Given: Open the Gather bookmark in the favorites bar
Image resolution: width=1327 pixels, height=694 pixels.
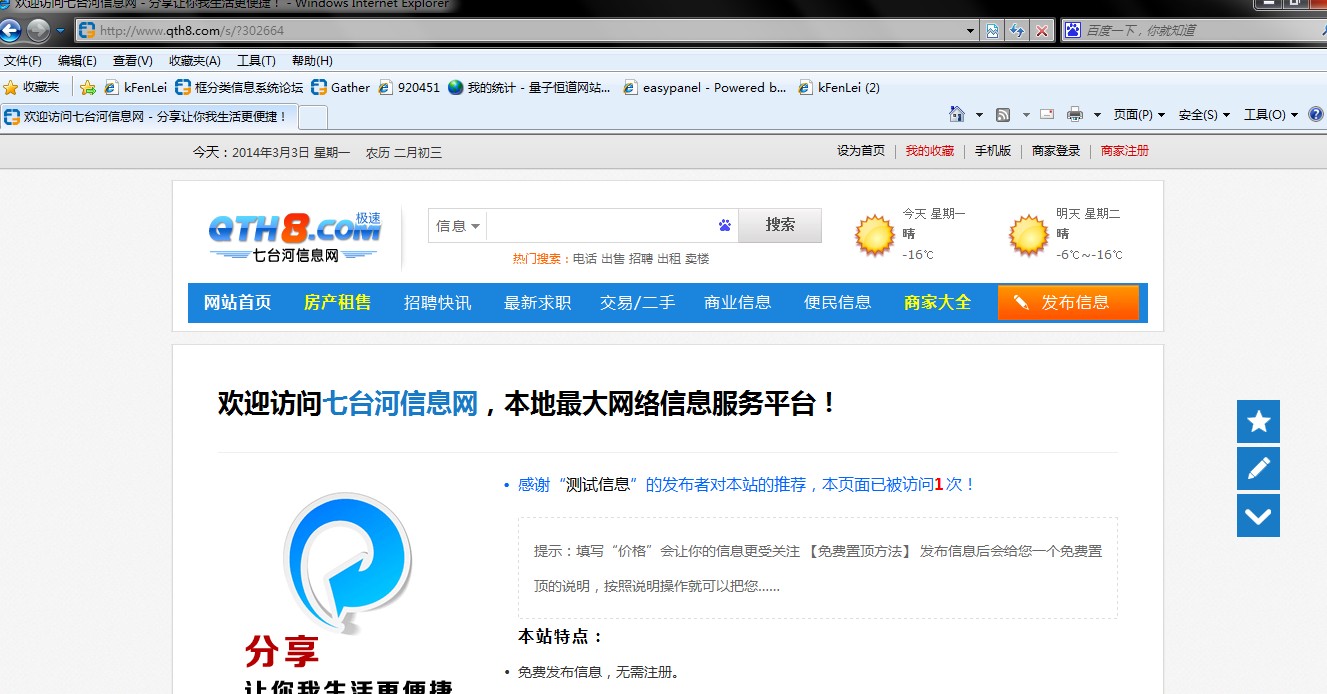Looking at the screenshot, I should coord(341,88).
